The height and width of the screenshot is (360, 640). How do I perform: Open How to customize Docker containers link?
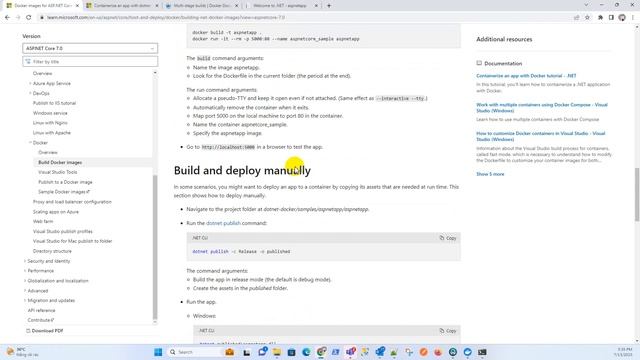(x=540, y=136)
